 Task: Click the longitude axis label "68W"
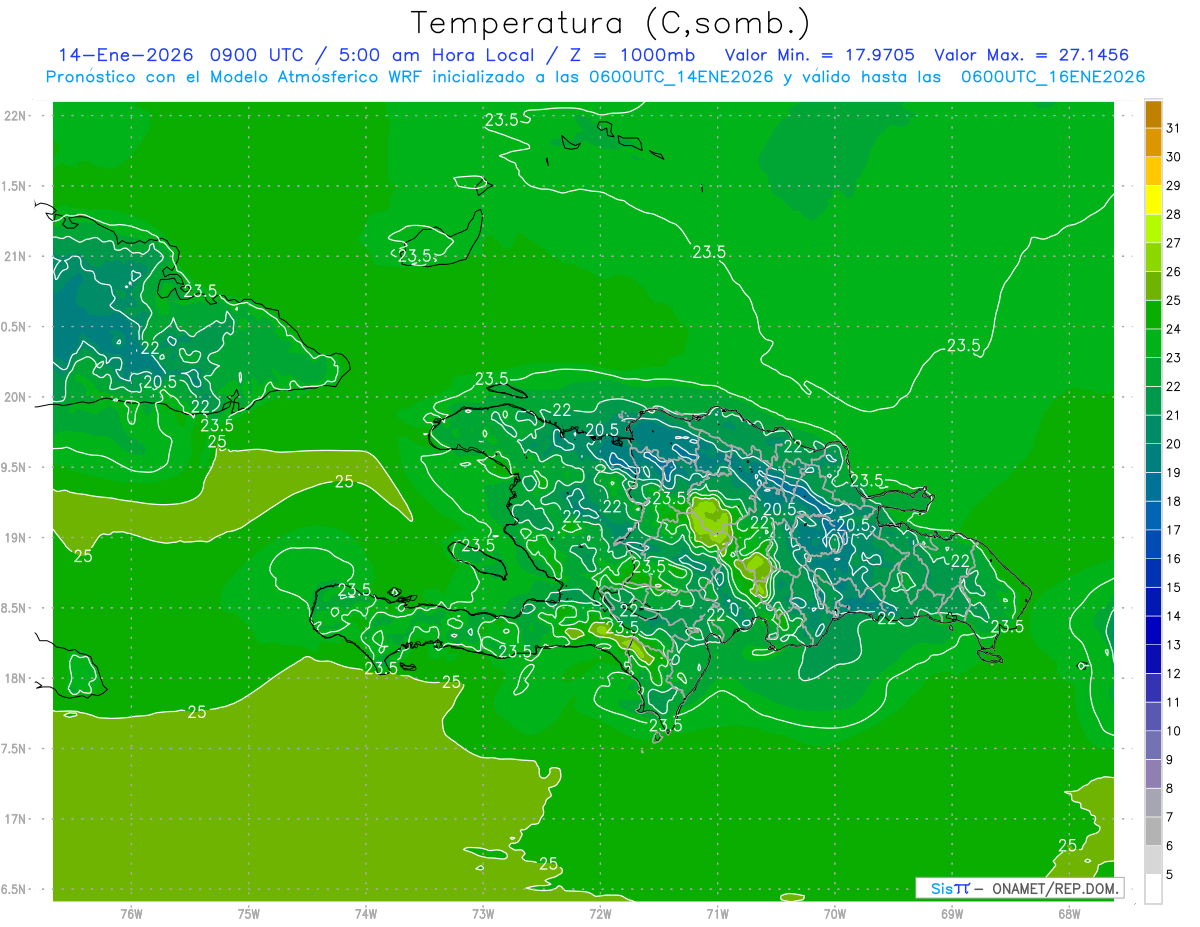[1069, 915]
